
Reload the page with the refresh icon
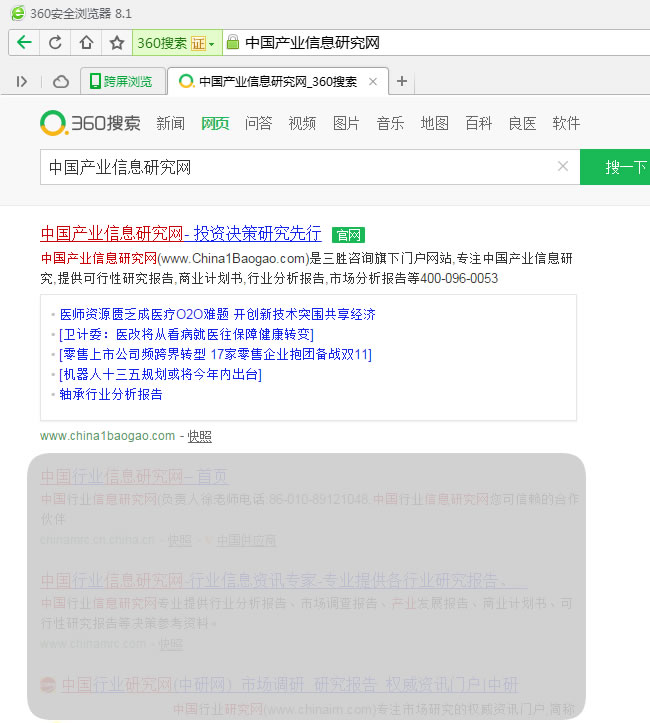(x=55, y=43)
